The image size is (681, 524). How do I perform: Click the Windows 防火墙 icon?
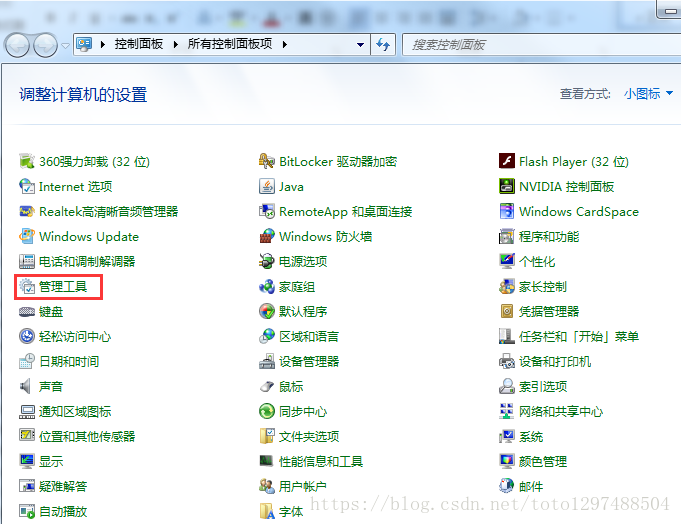[x=267, y=237]
